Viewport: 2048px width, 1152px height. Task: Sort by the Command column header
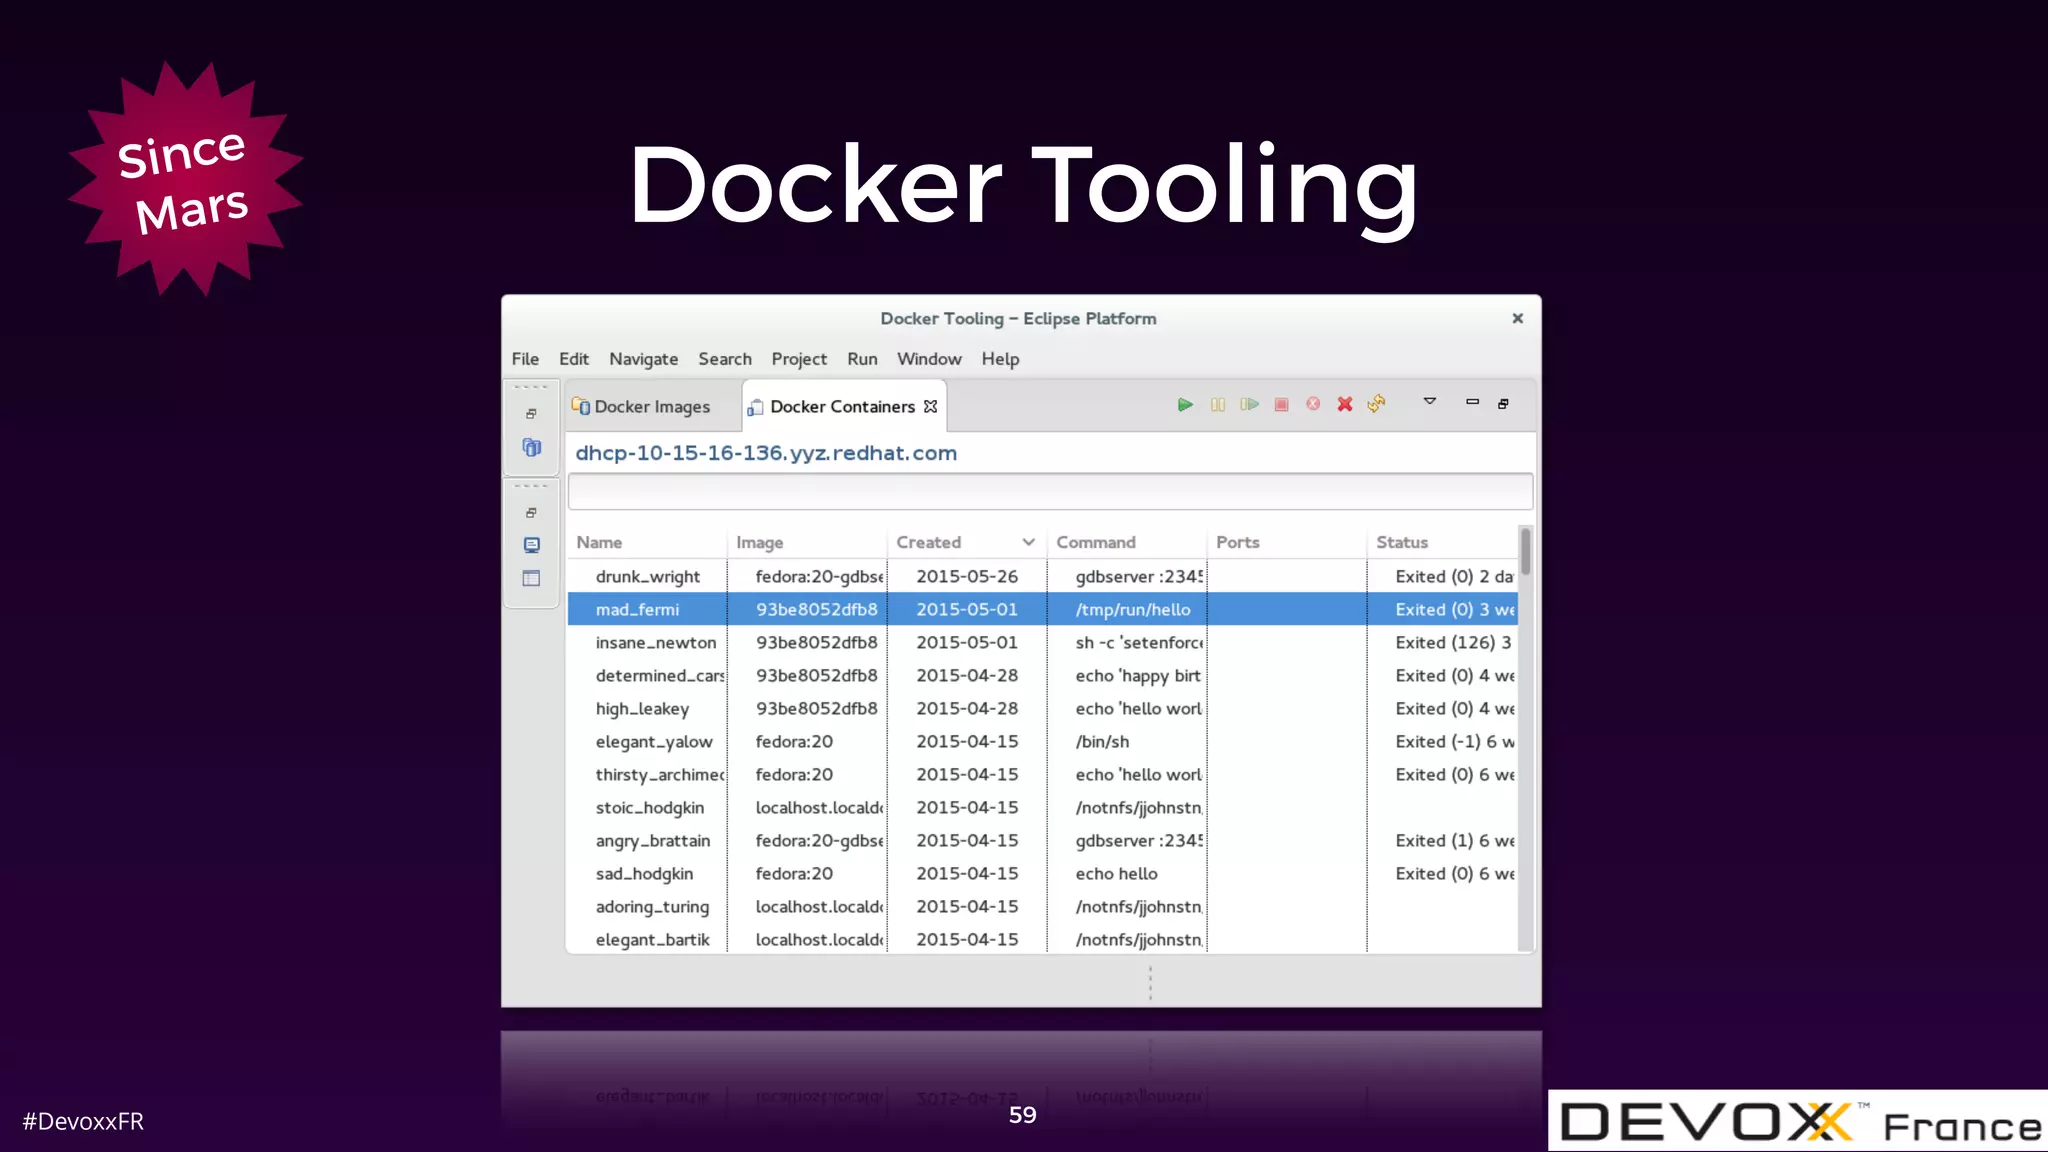tap(1127, 542)
